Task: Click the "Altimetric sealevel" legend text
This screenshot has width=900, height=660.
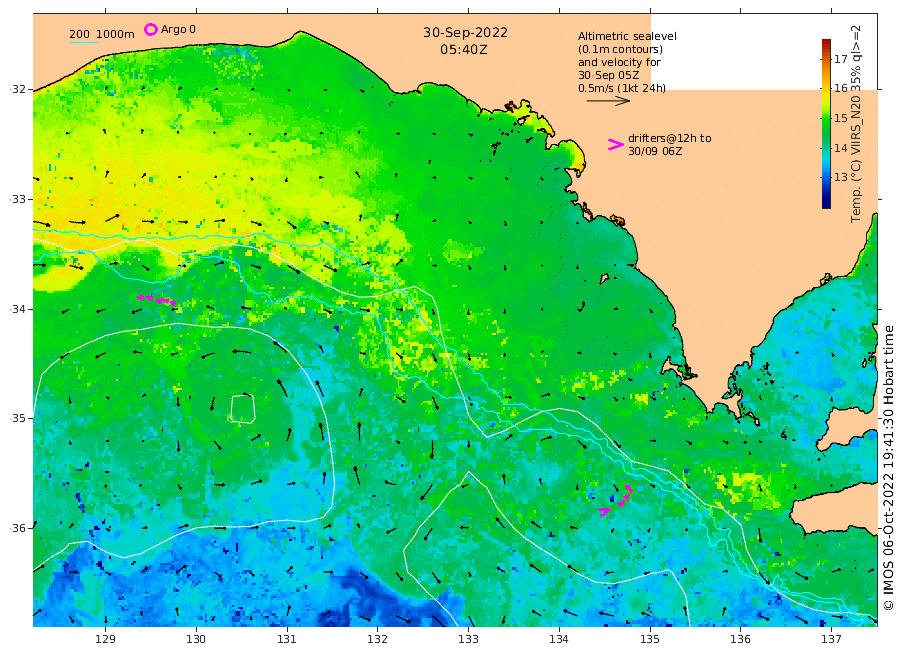Action: (627, 36)
